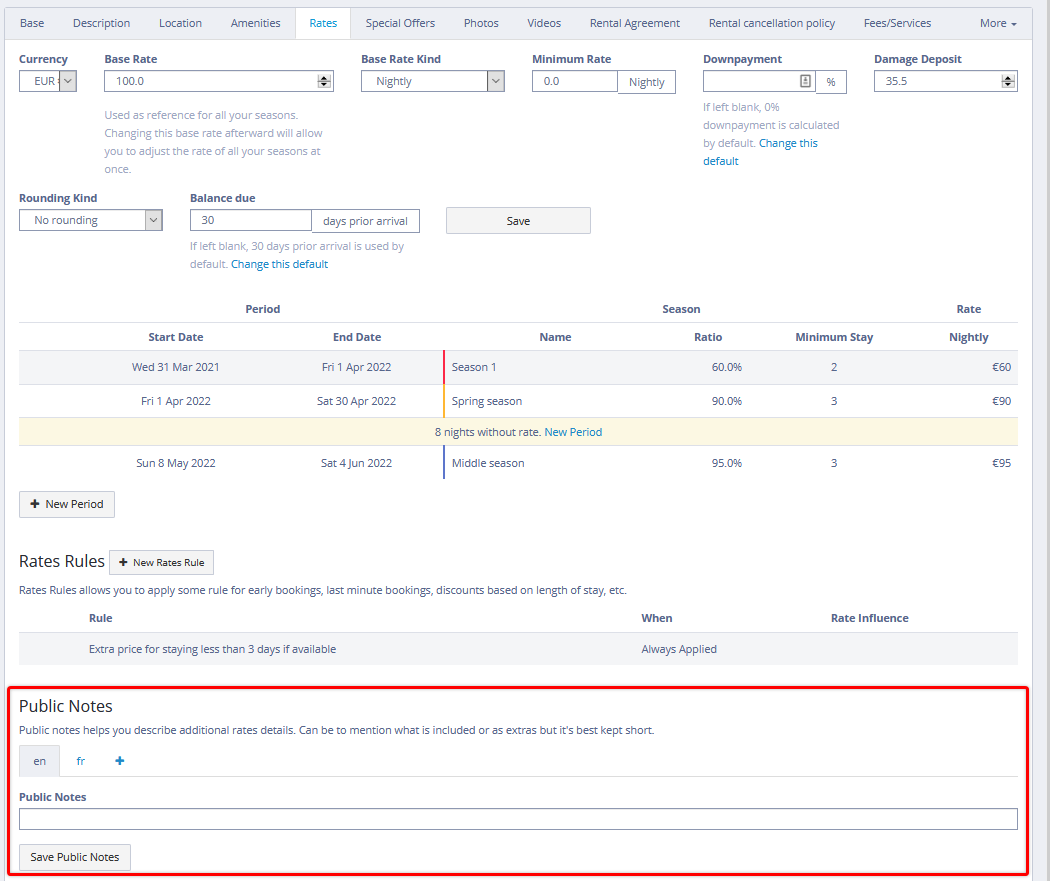Click the plus icon to add language tab

[x=120, y=761]
